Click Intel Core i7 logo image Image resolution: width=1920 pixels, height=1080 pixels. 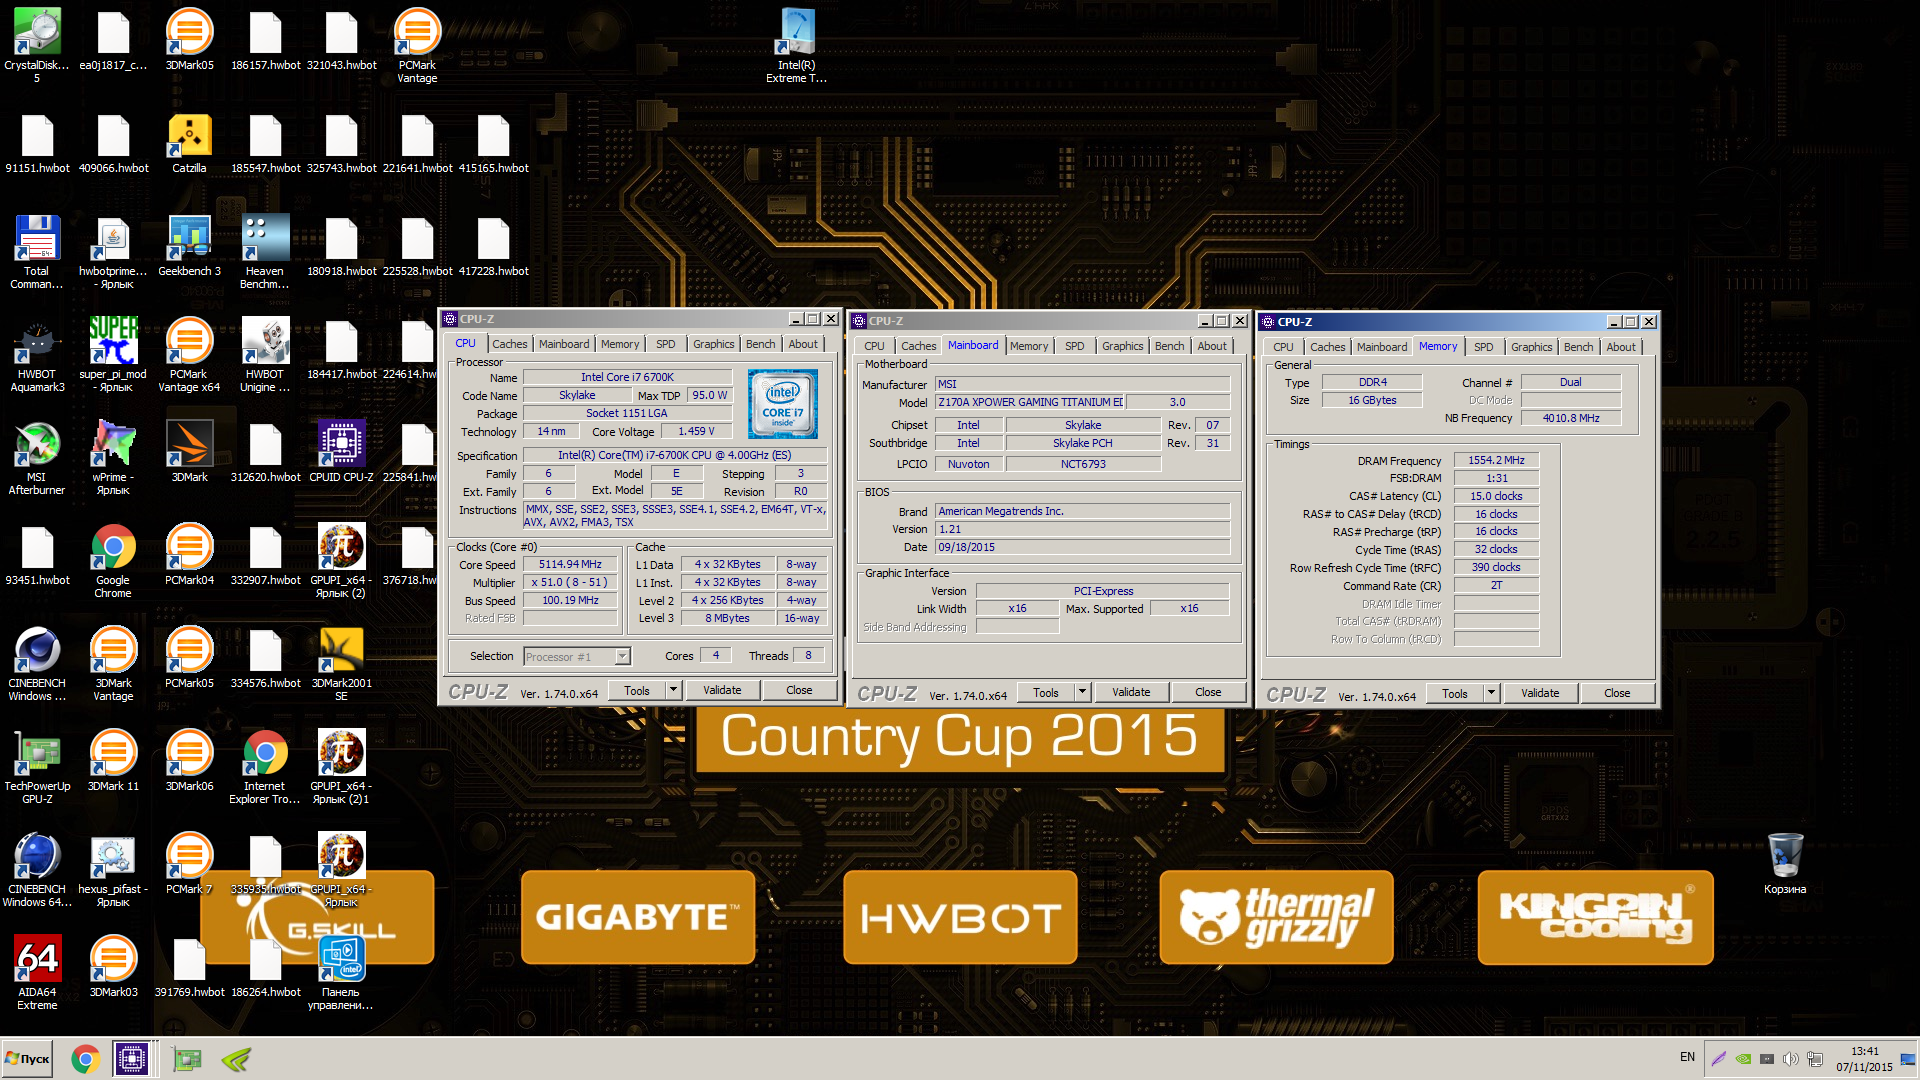coord(783,404)
